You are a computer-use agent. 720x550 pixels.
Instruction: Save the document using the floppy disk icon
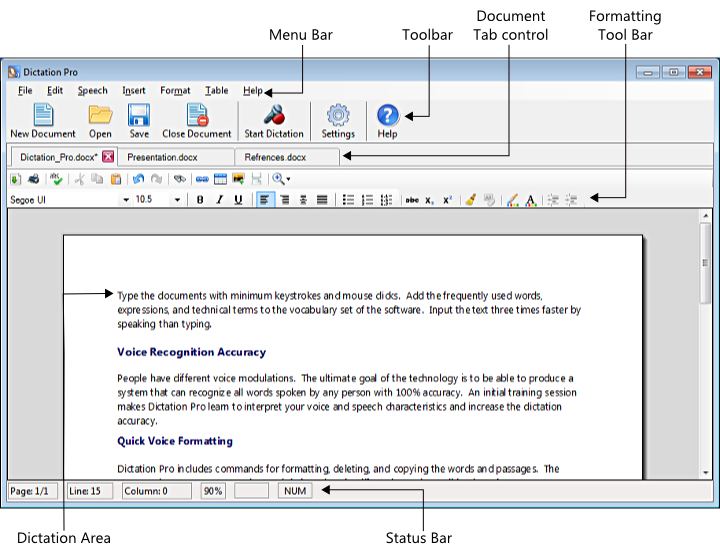coord(139,115)
